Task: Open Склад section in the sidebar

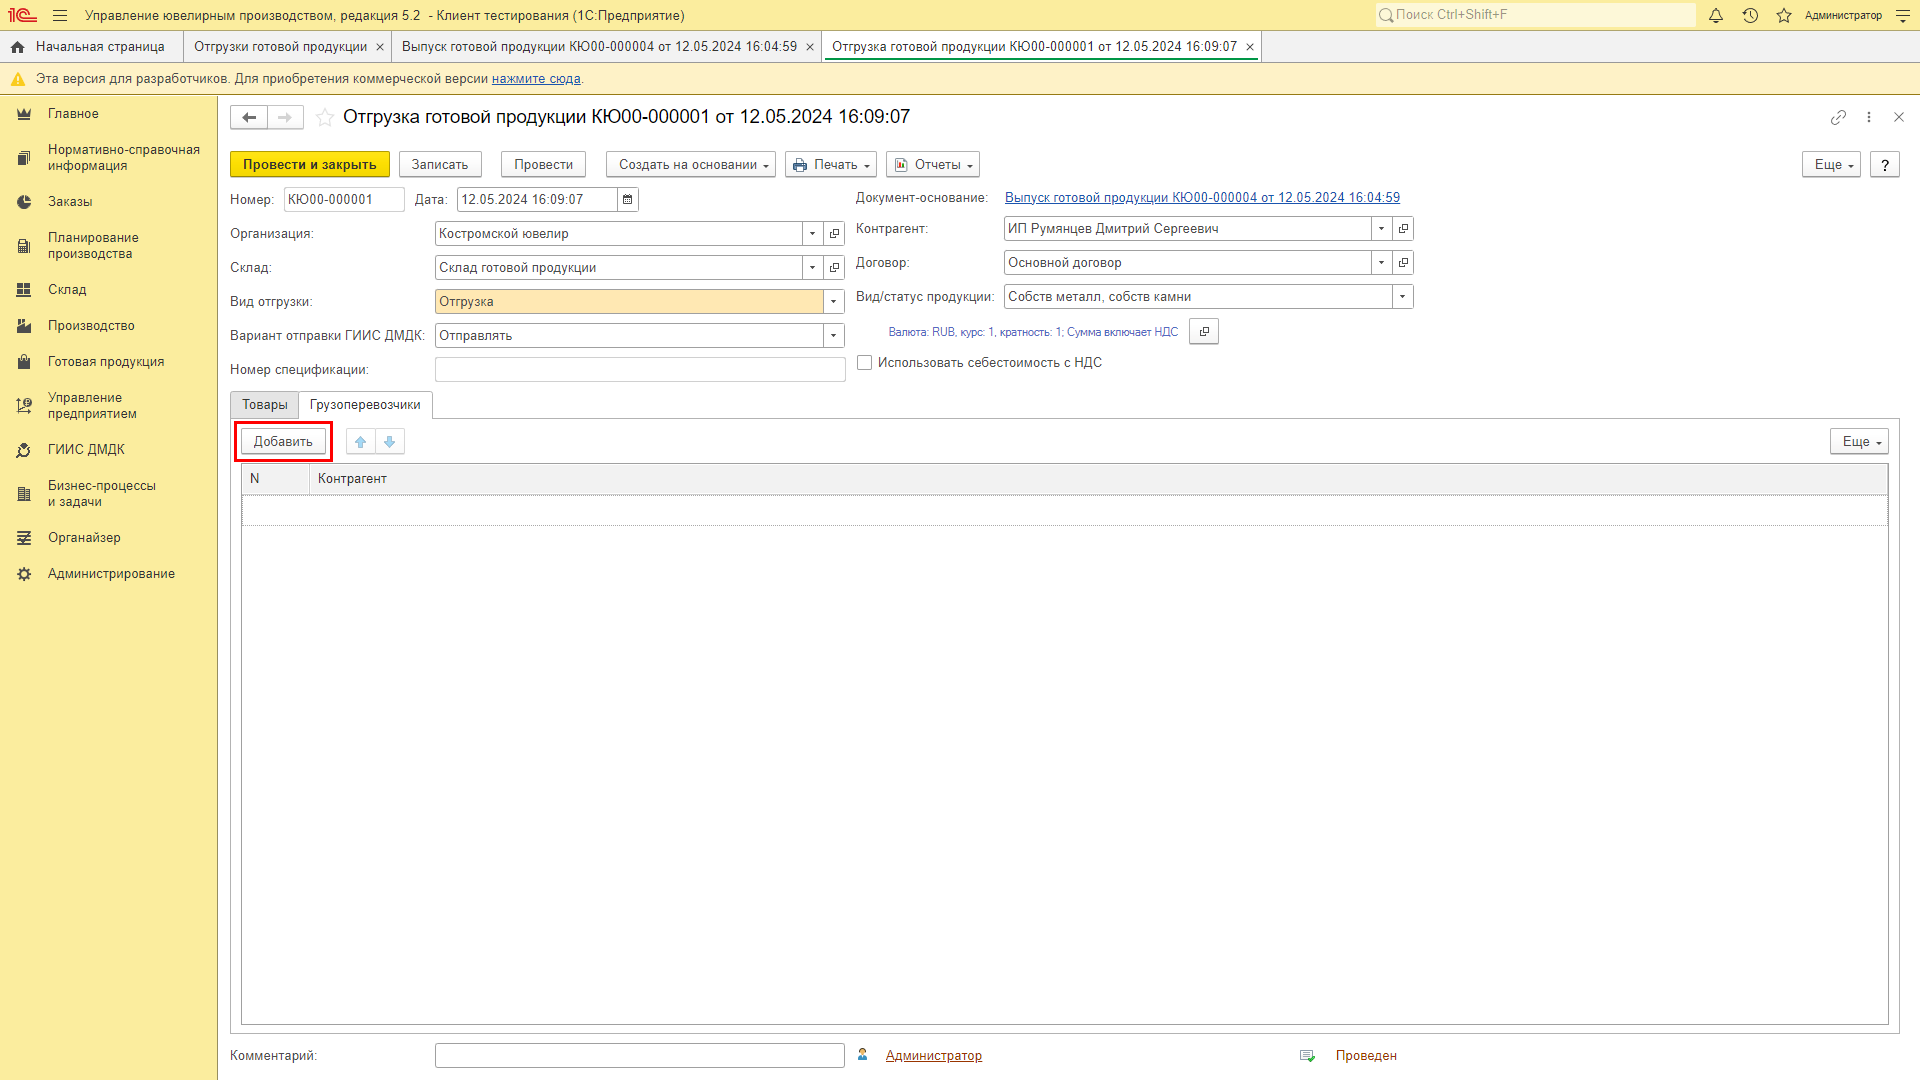Action: [x=67, y=290]
